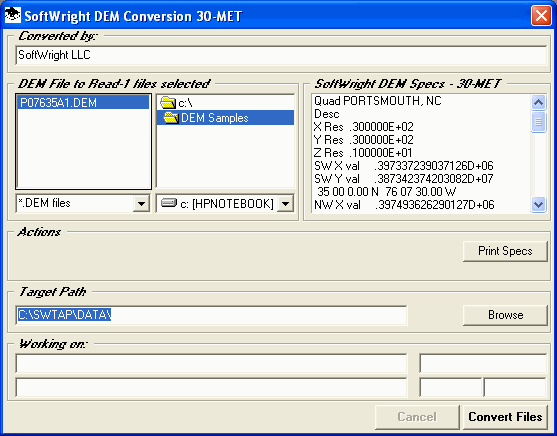This screenshot has width=557, height=436.
Task: Click the Quad PORTSMOUTH, NC spec line
Action: (x=378, y=101)
